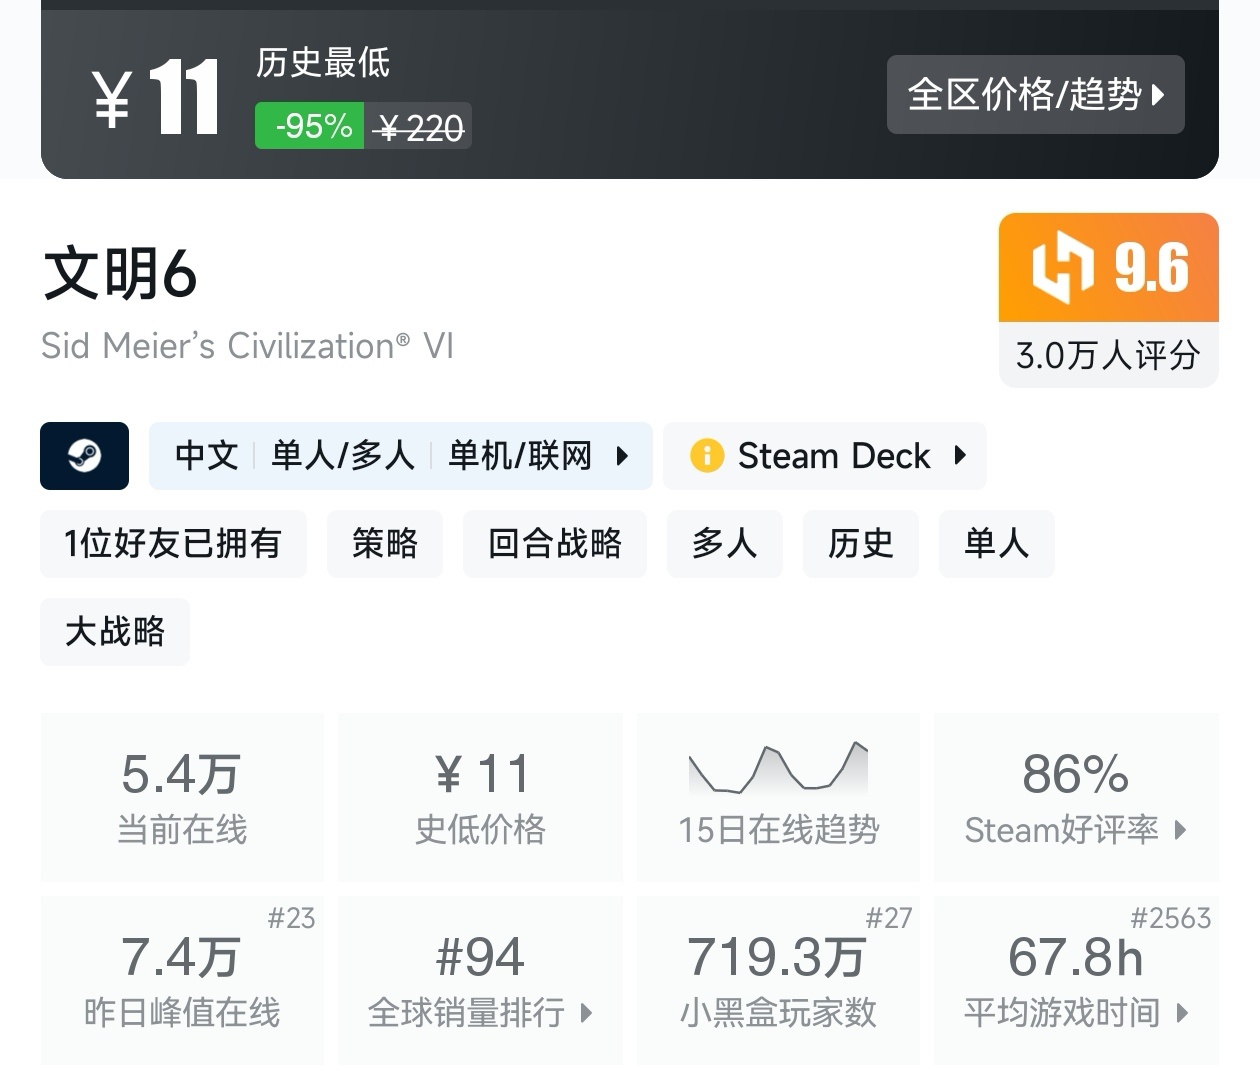1260x1074 pixels.
Task: Click the Steam platform icon
Action: [x=84, y=456]
